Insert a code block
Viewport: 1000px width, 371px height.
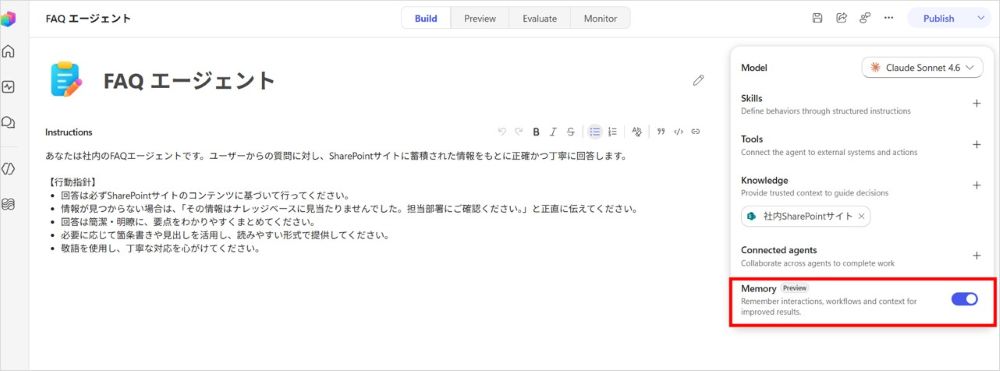[679, 132]
